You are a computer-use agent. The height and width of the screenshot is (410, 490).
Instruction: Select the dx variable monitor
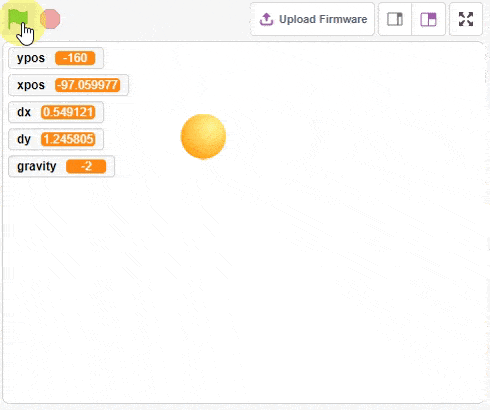point(56,112)
